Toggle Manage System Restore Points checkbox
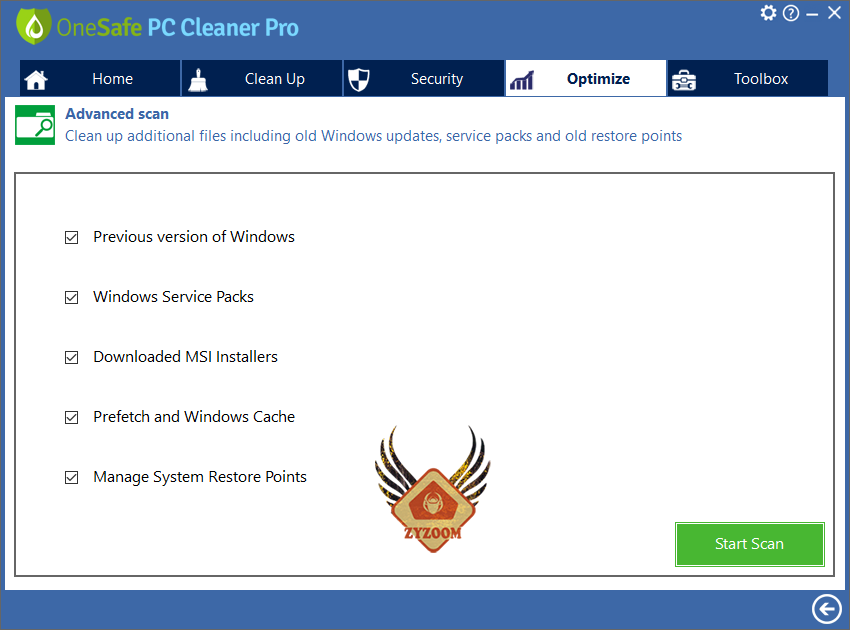 (72, 478)
